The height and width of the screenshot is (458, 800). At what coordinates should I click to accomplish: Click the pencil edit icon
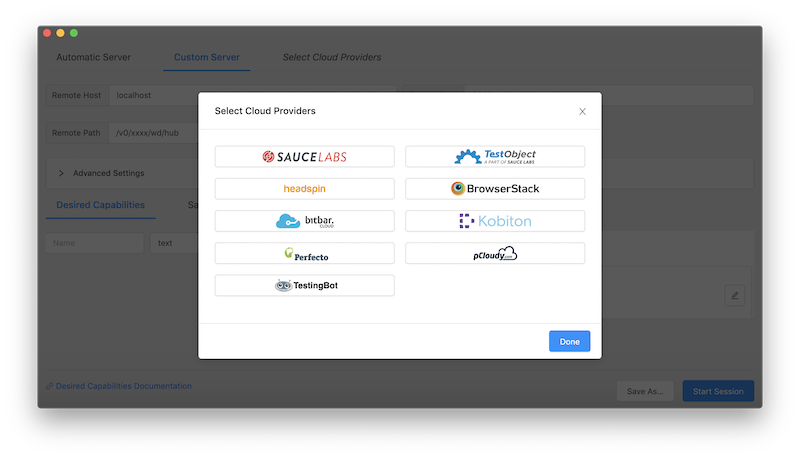coord(735,295)
